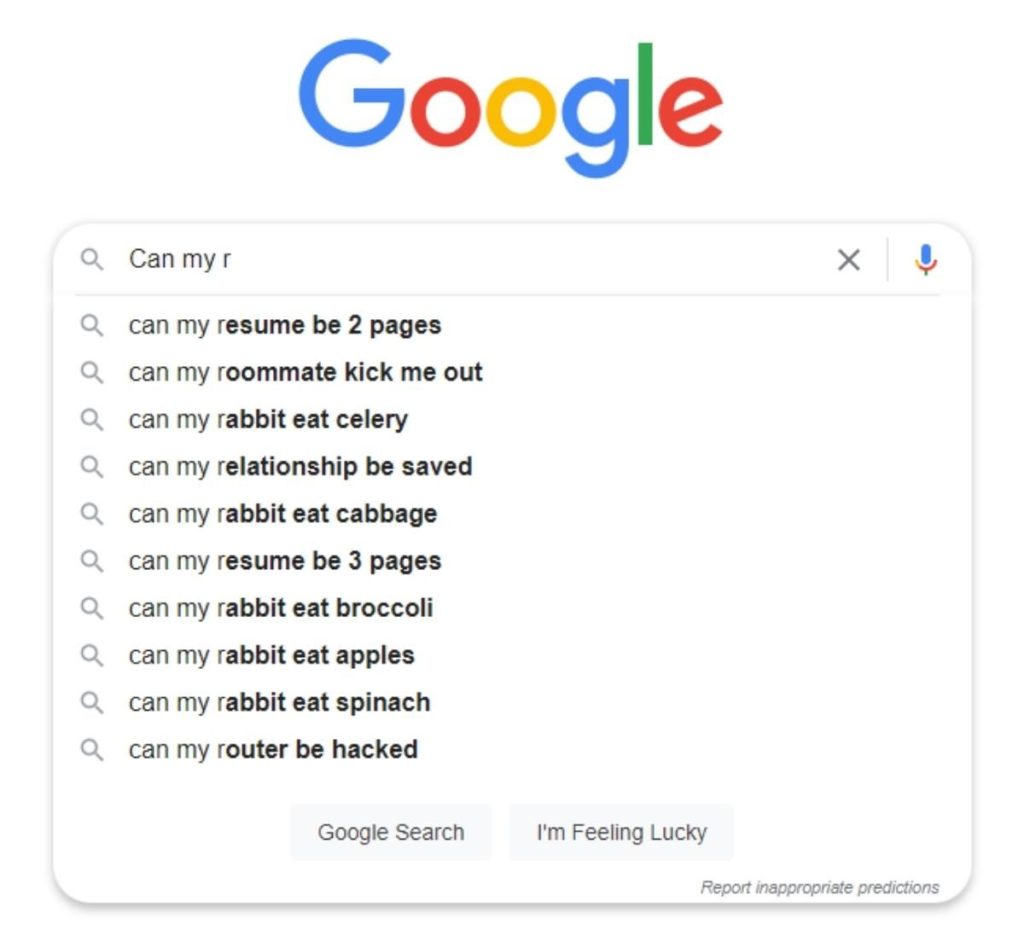The width and height of the screenshot is (1024, 942).
Task: Select the suggestion 'can my roommate kick me out'
Action: 305,372
